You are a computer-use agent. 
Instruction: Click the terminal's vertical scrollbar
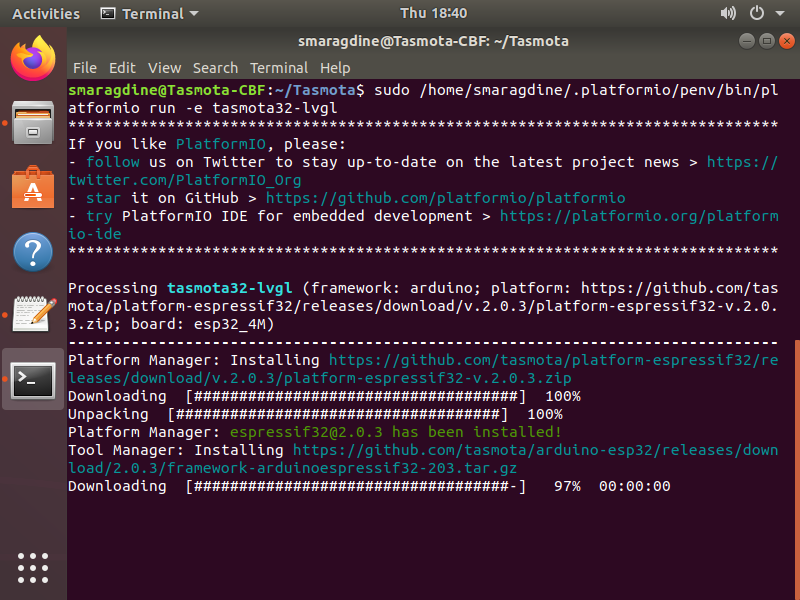[797, 469]
